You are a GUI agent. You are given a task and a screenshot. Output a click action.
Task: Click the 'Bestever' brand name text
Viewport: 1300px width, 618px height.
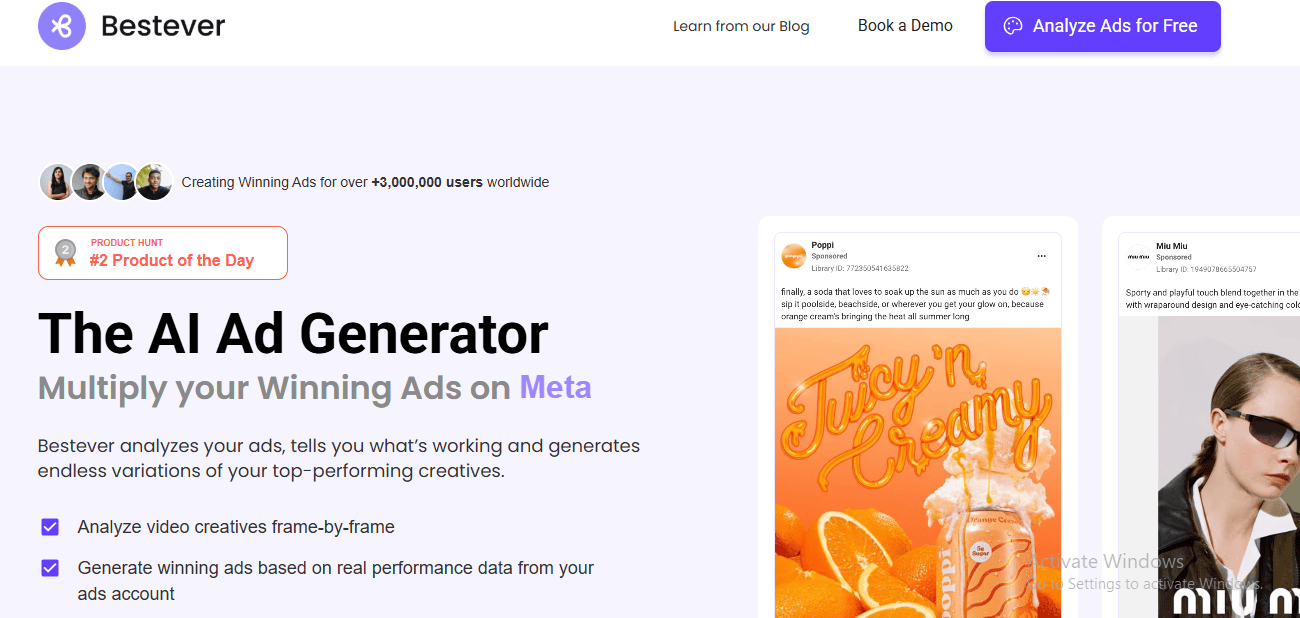point(163,26)
